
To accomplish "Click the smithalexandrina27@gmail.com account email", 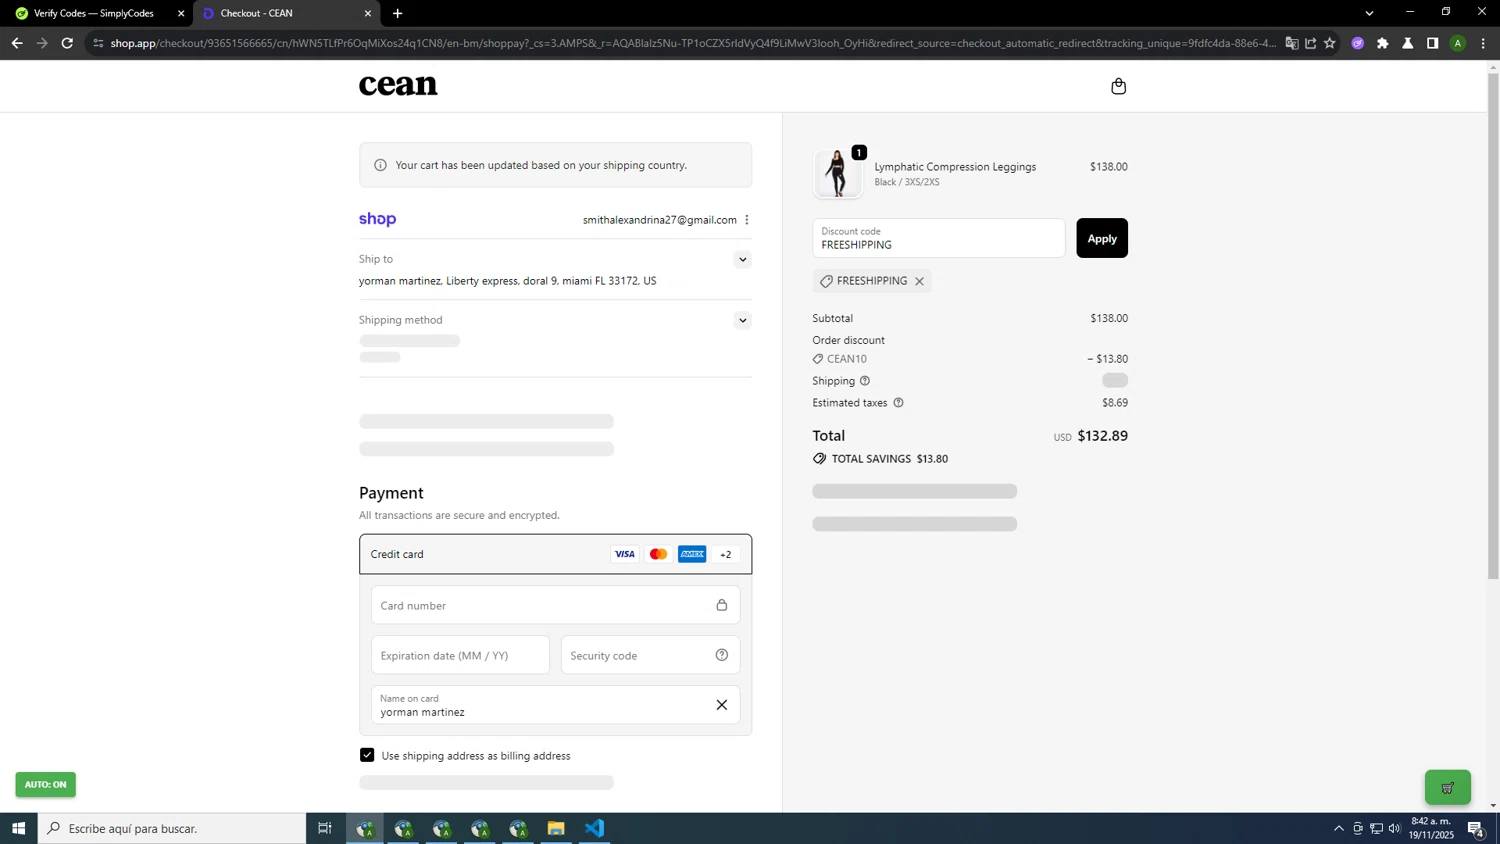I will 660,220.
